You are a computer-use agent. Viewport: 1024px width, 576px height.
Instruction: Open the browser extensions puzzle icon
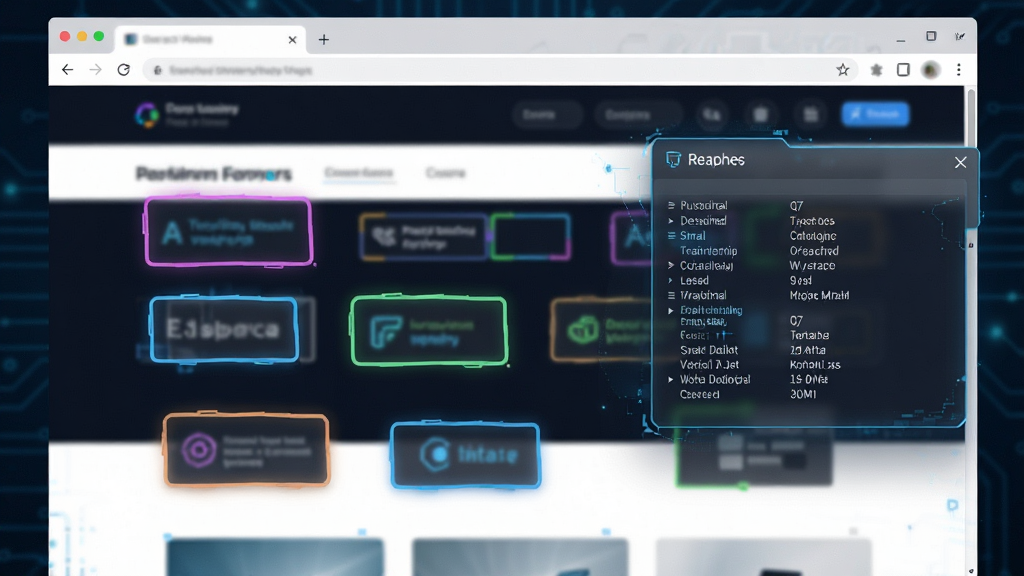(x=876, y=70)
